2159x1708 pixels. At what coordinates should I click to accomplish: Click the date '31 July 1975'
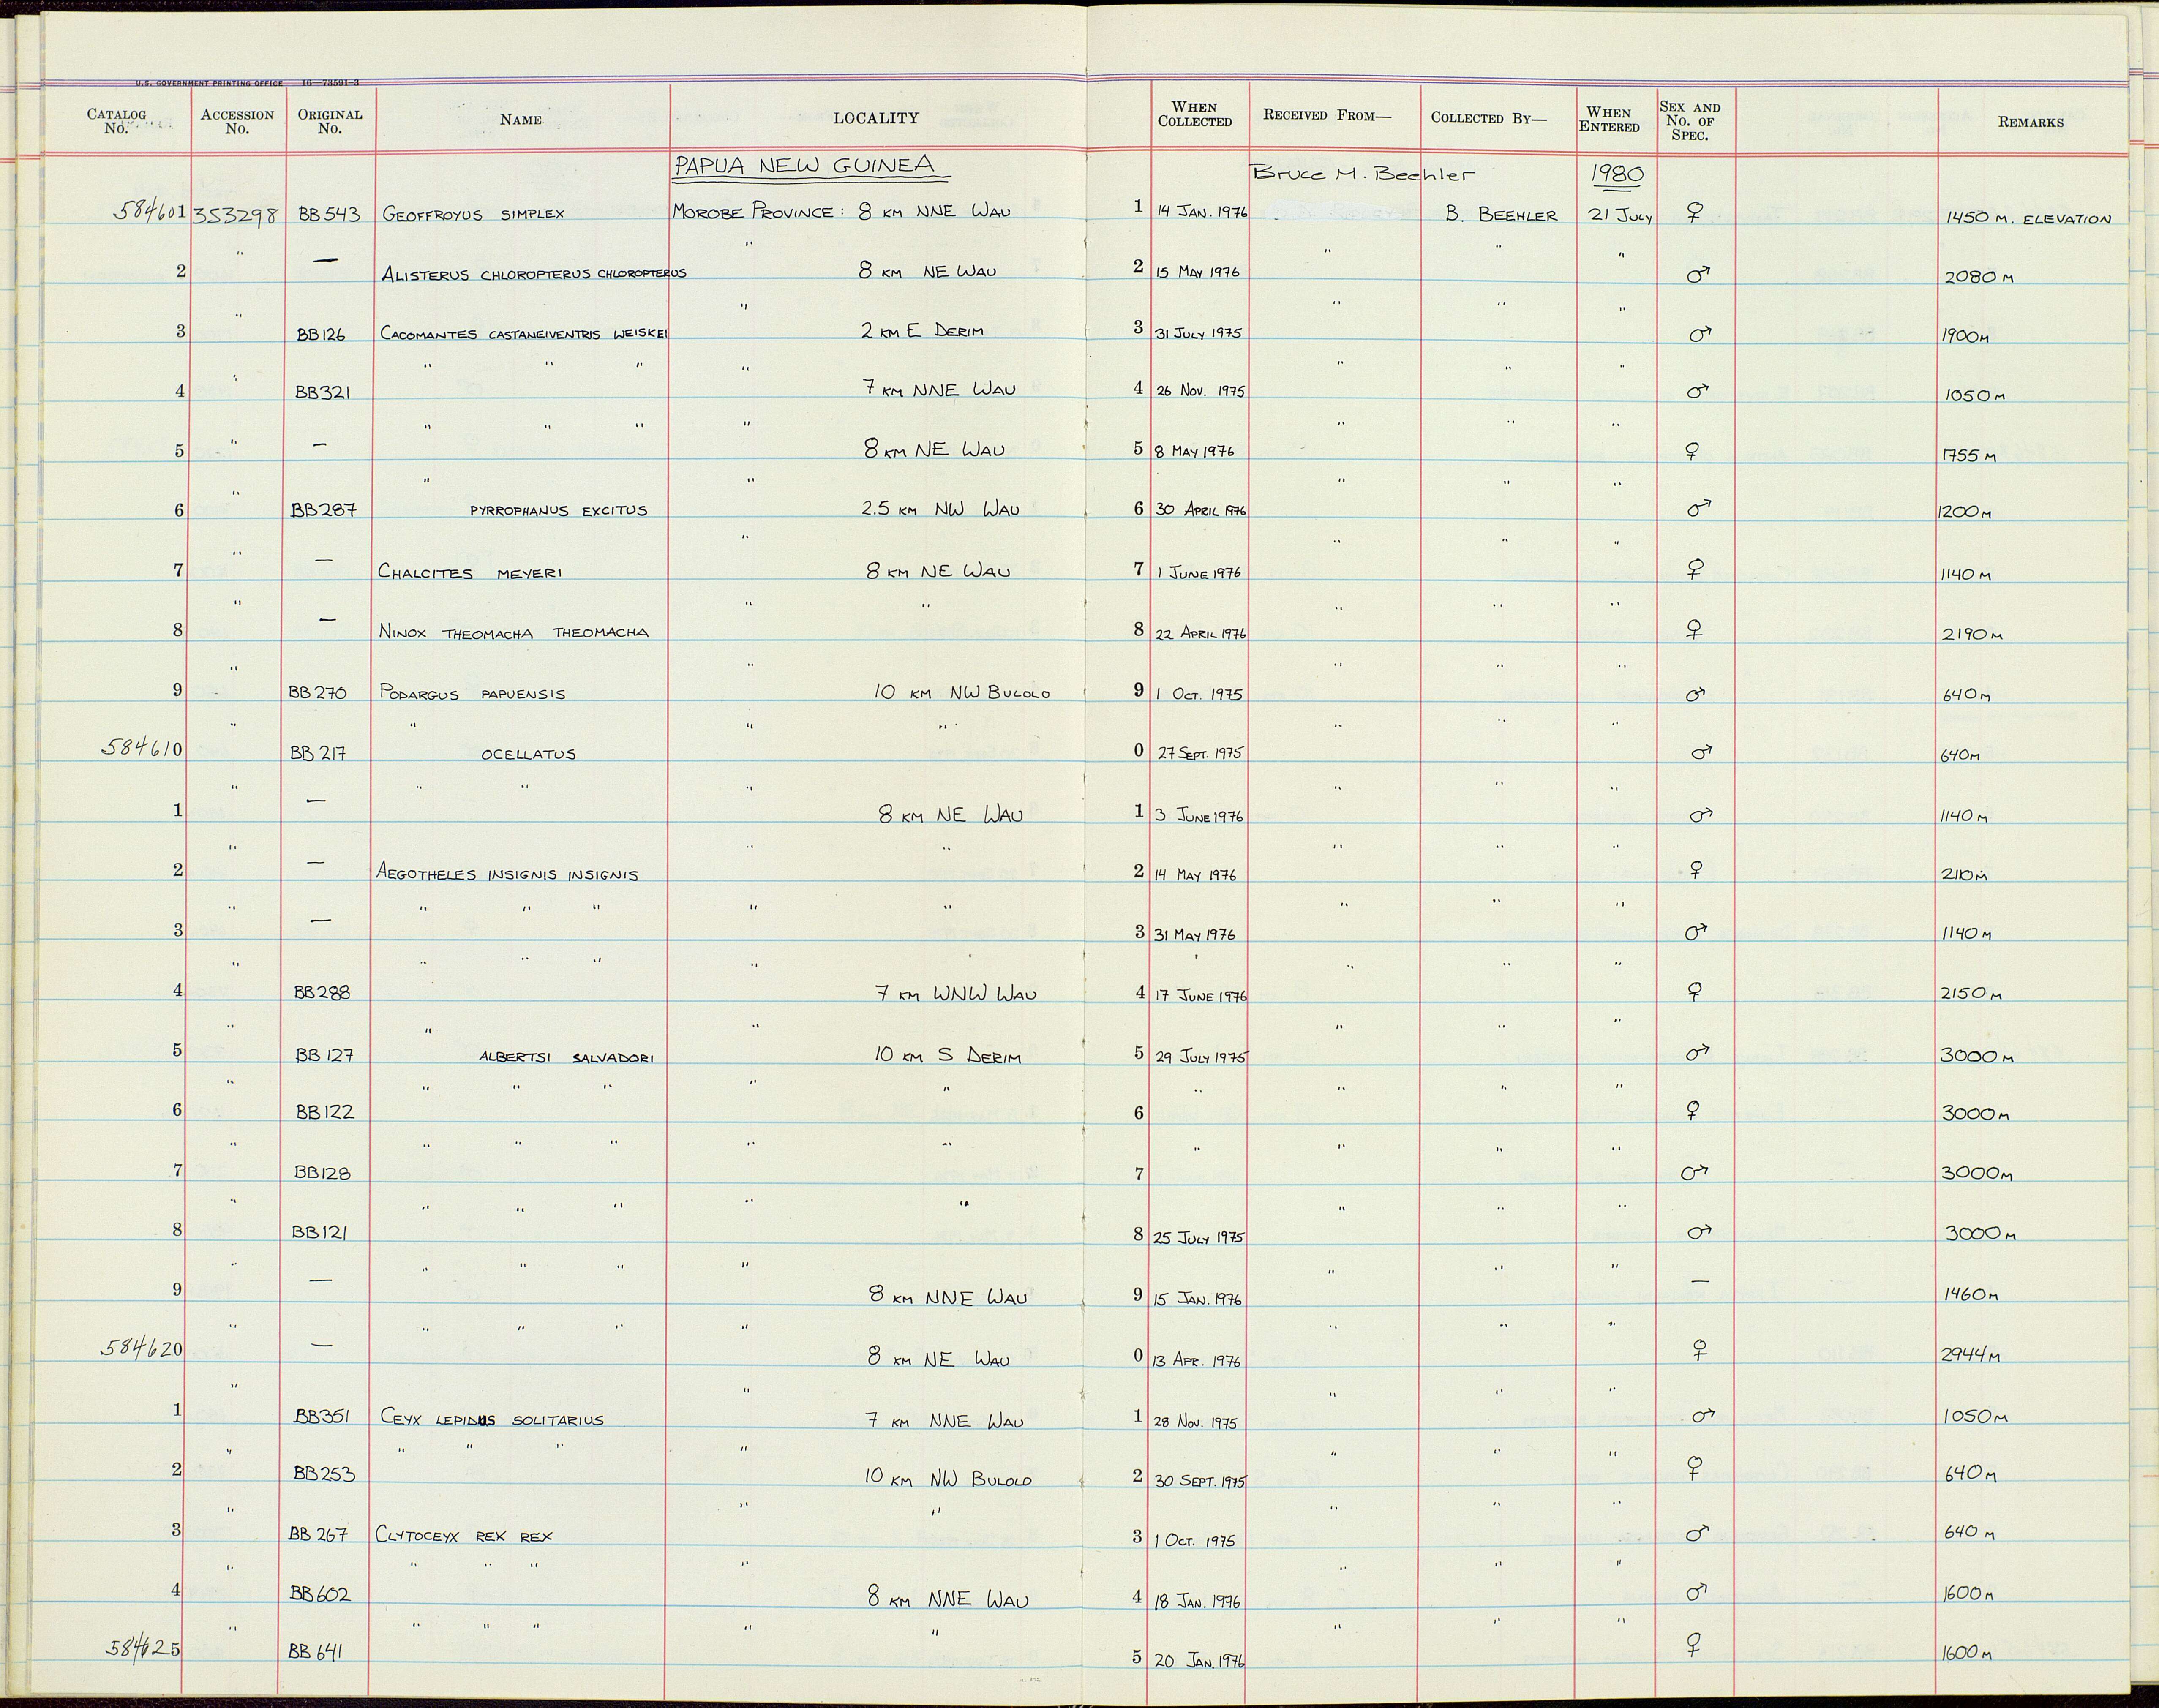pyautogui.click(x=1198, y=333)
